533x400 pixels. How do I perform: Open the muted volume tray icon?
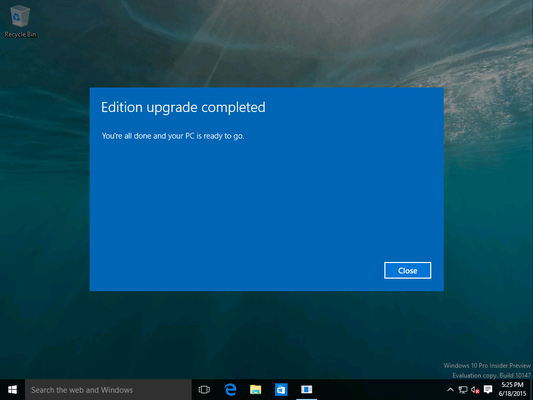(475, 390)
